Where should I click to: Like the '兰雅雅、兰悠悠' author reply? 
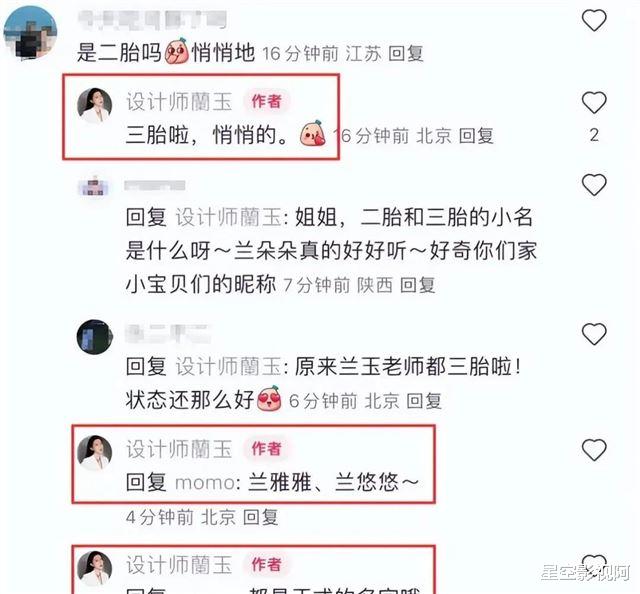tap(594, 450)
